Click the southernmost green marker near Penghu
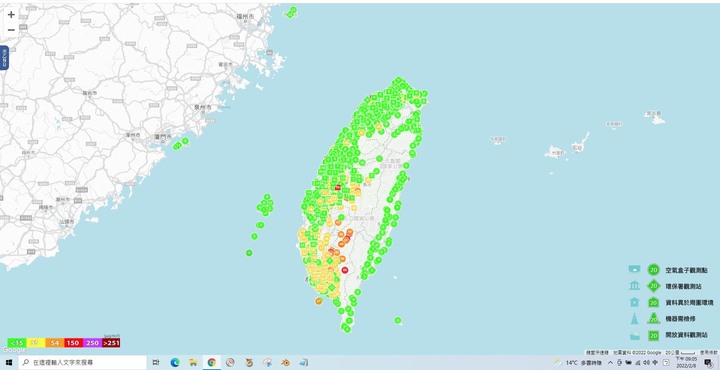 tap(249, 252)
